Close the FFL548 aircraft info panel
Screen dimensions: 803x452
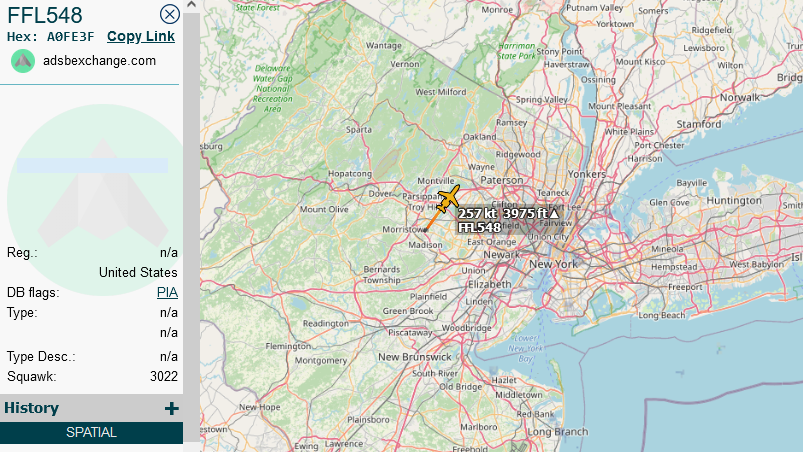coord(170,14)
